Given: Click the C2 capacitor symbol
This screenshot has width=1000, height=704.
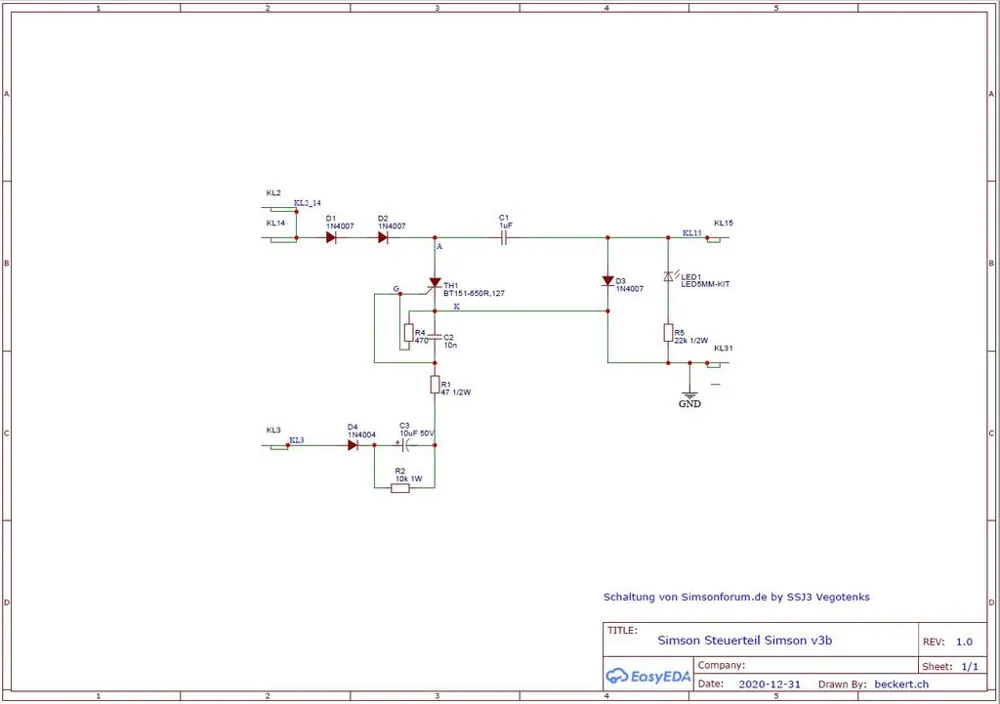Looking at the screenshot, I should (x=435, y=337).
